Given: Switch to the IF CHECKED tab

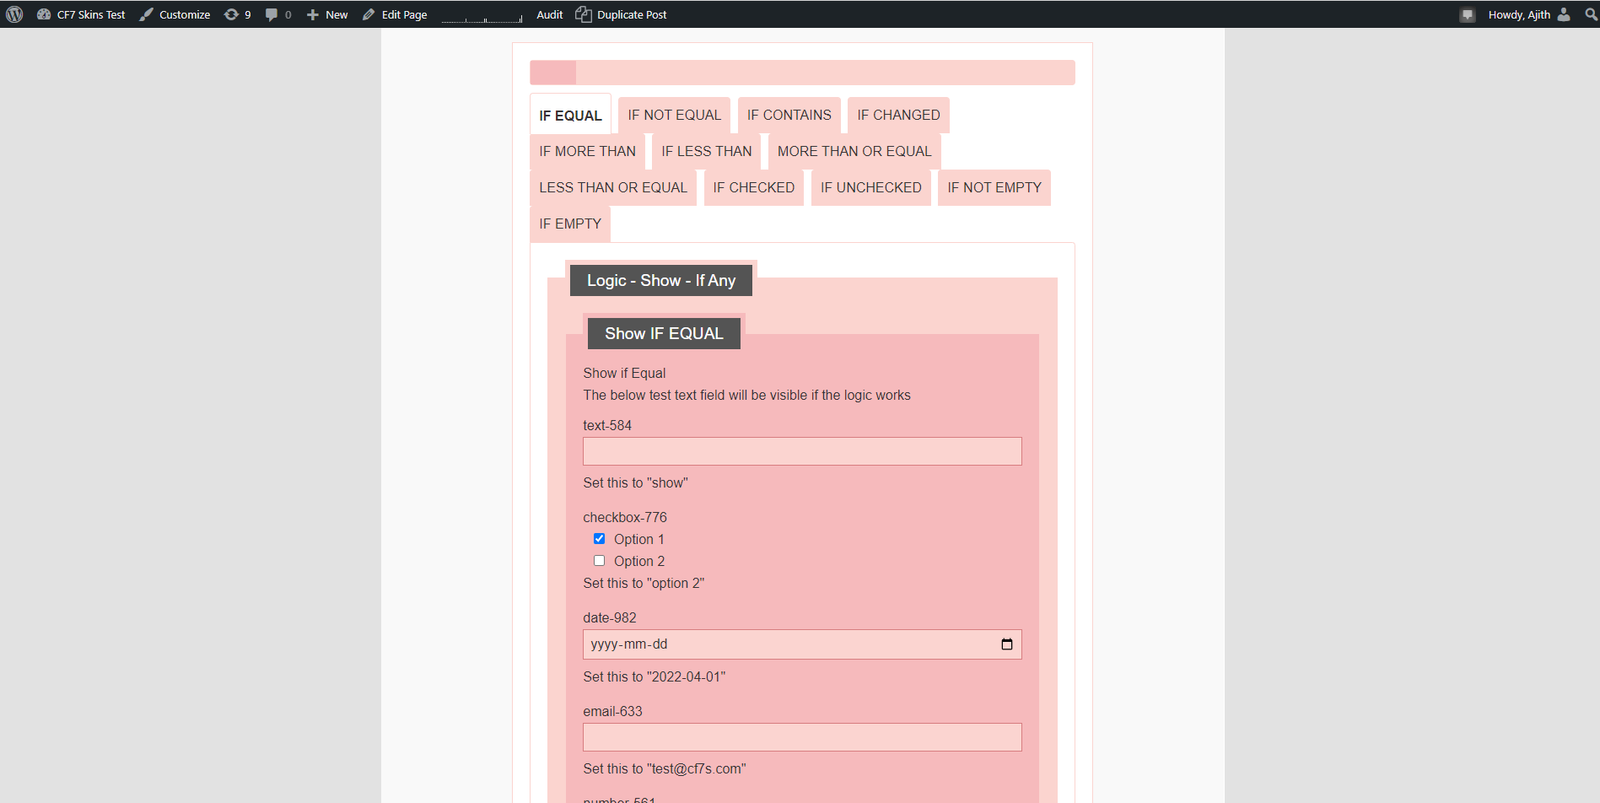Looking at the screenshot, I should [x=753, y=187].
